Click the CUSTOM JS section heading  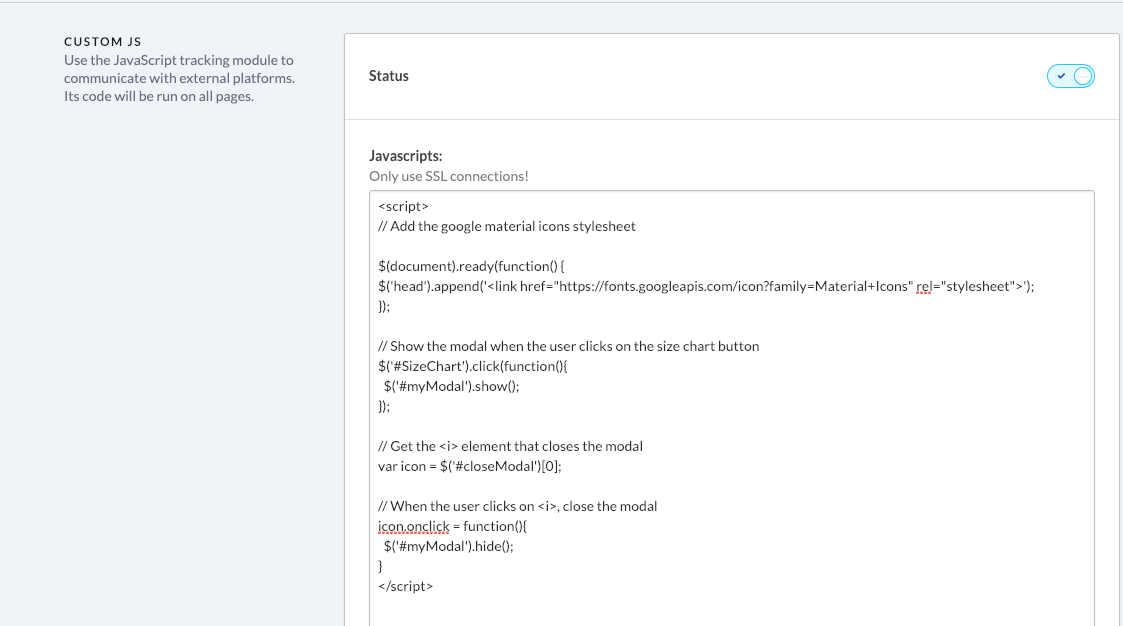(x=103, y=42)
